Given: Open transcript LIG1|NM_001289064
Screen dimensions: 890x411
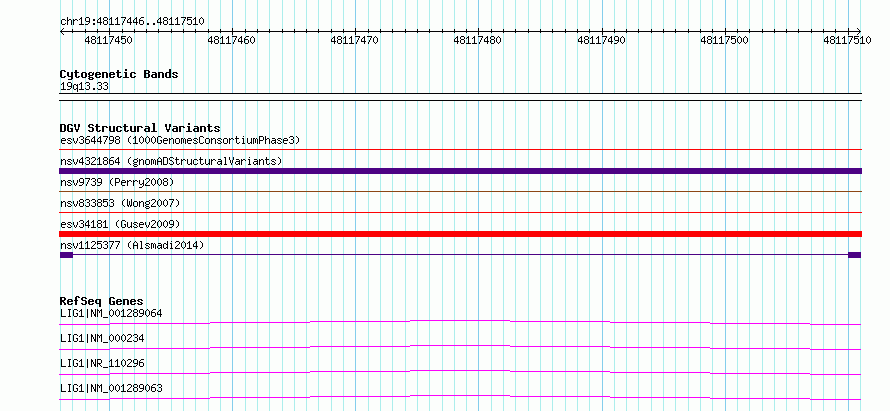Looking at the screenshot, I should pos(112,313).
